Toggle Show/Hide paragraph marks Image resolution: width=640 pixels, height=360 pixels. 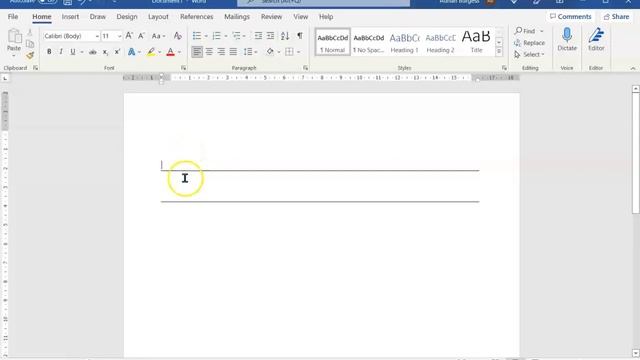[x=300, y=36]
